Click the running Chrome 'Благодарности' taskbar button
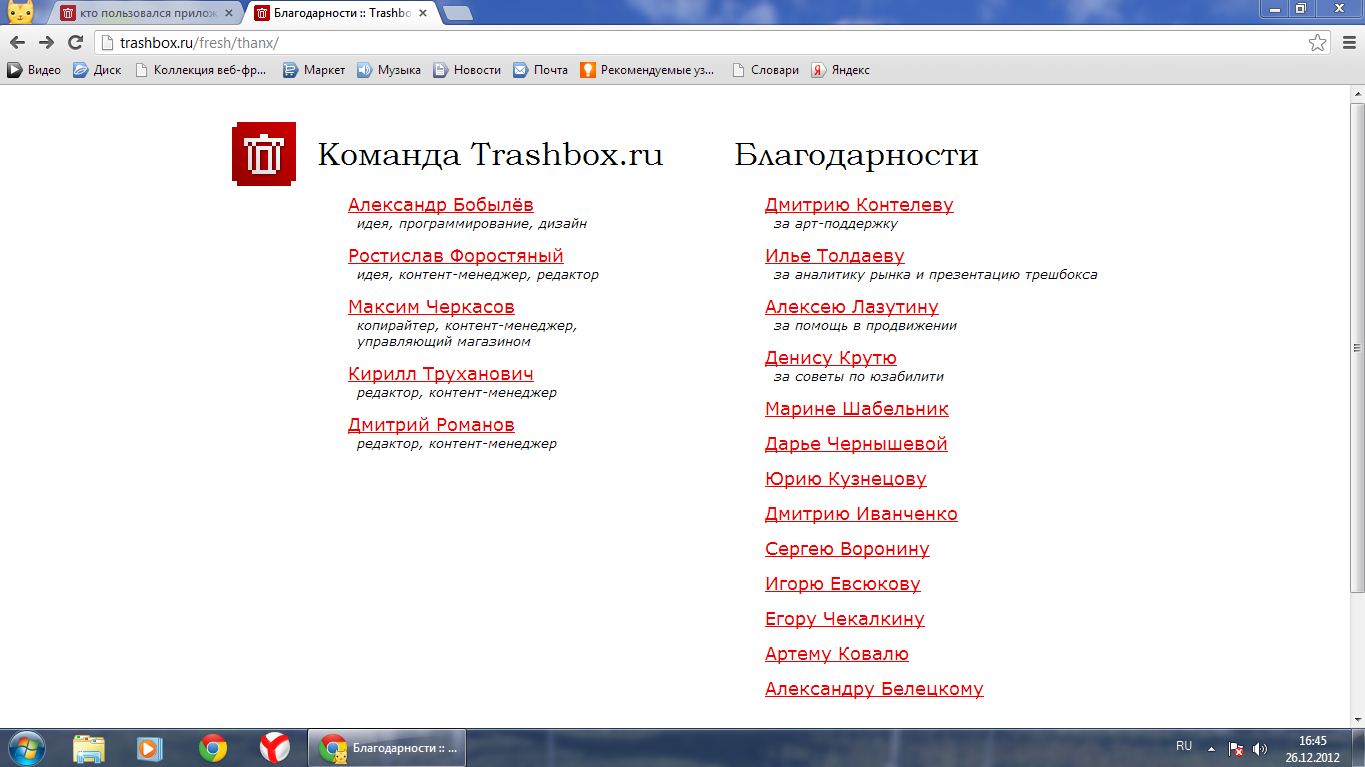This screenshot has width=1365, height=767. click(x=386, y=748)
